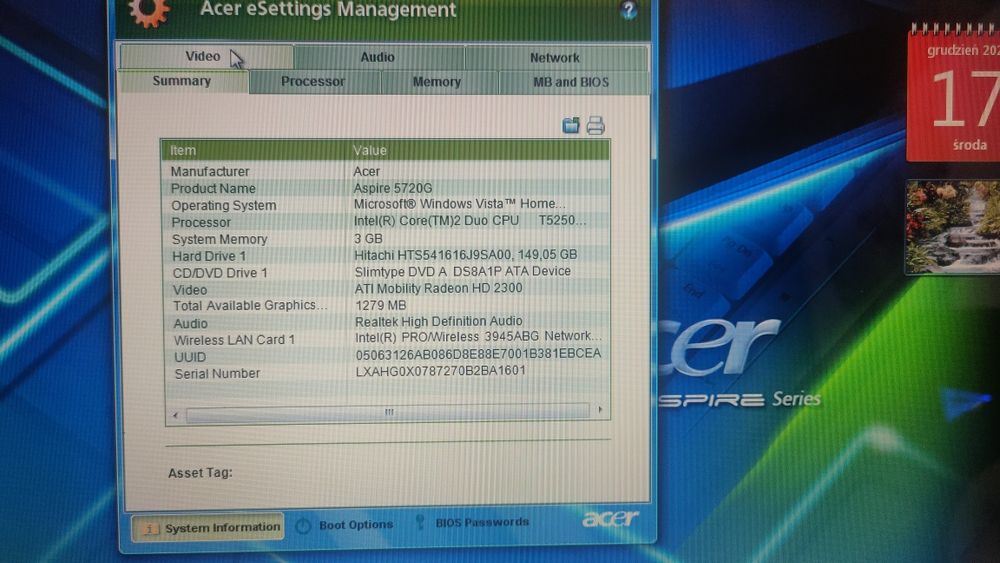
Task: Open the Memory tab
Action: click(438, 82)
